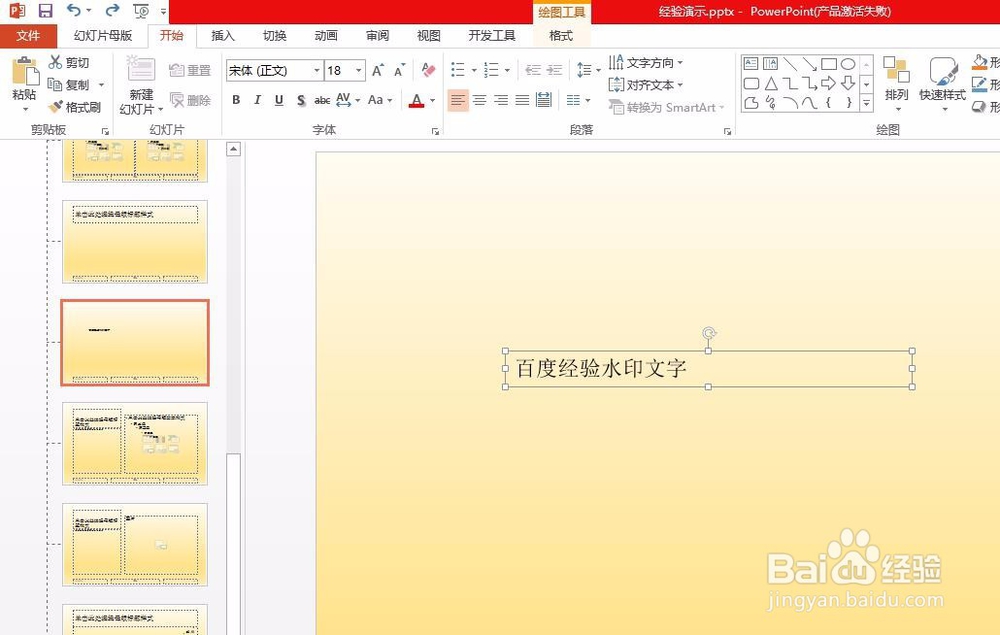This screenshot has height=635, width=1000.
Task: Select the Rounded Rectangle shape
Action: (x=751, y=83)
